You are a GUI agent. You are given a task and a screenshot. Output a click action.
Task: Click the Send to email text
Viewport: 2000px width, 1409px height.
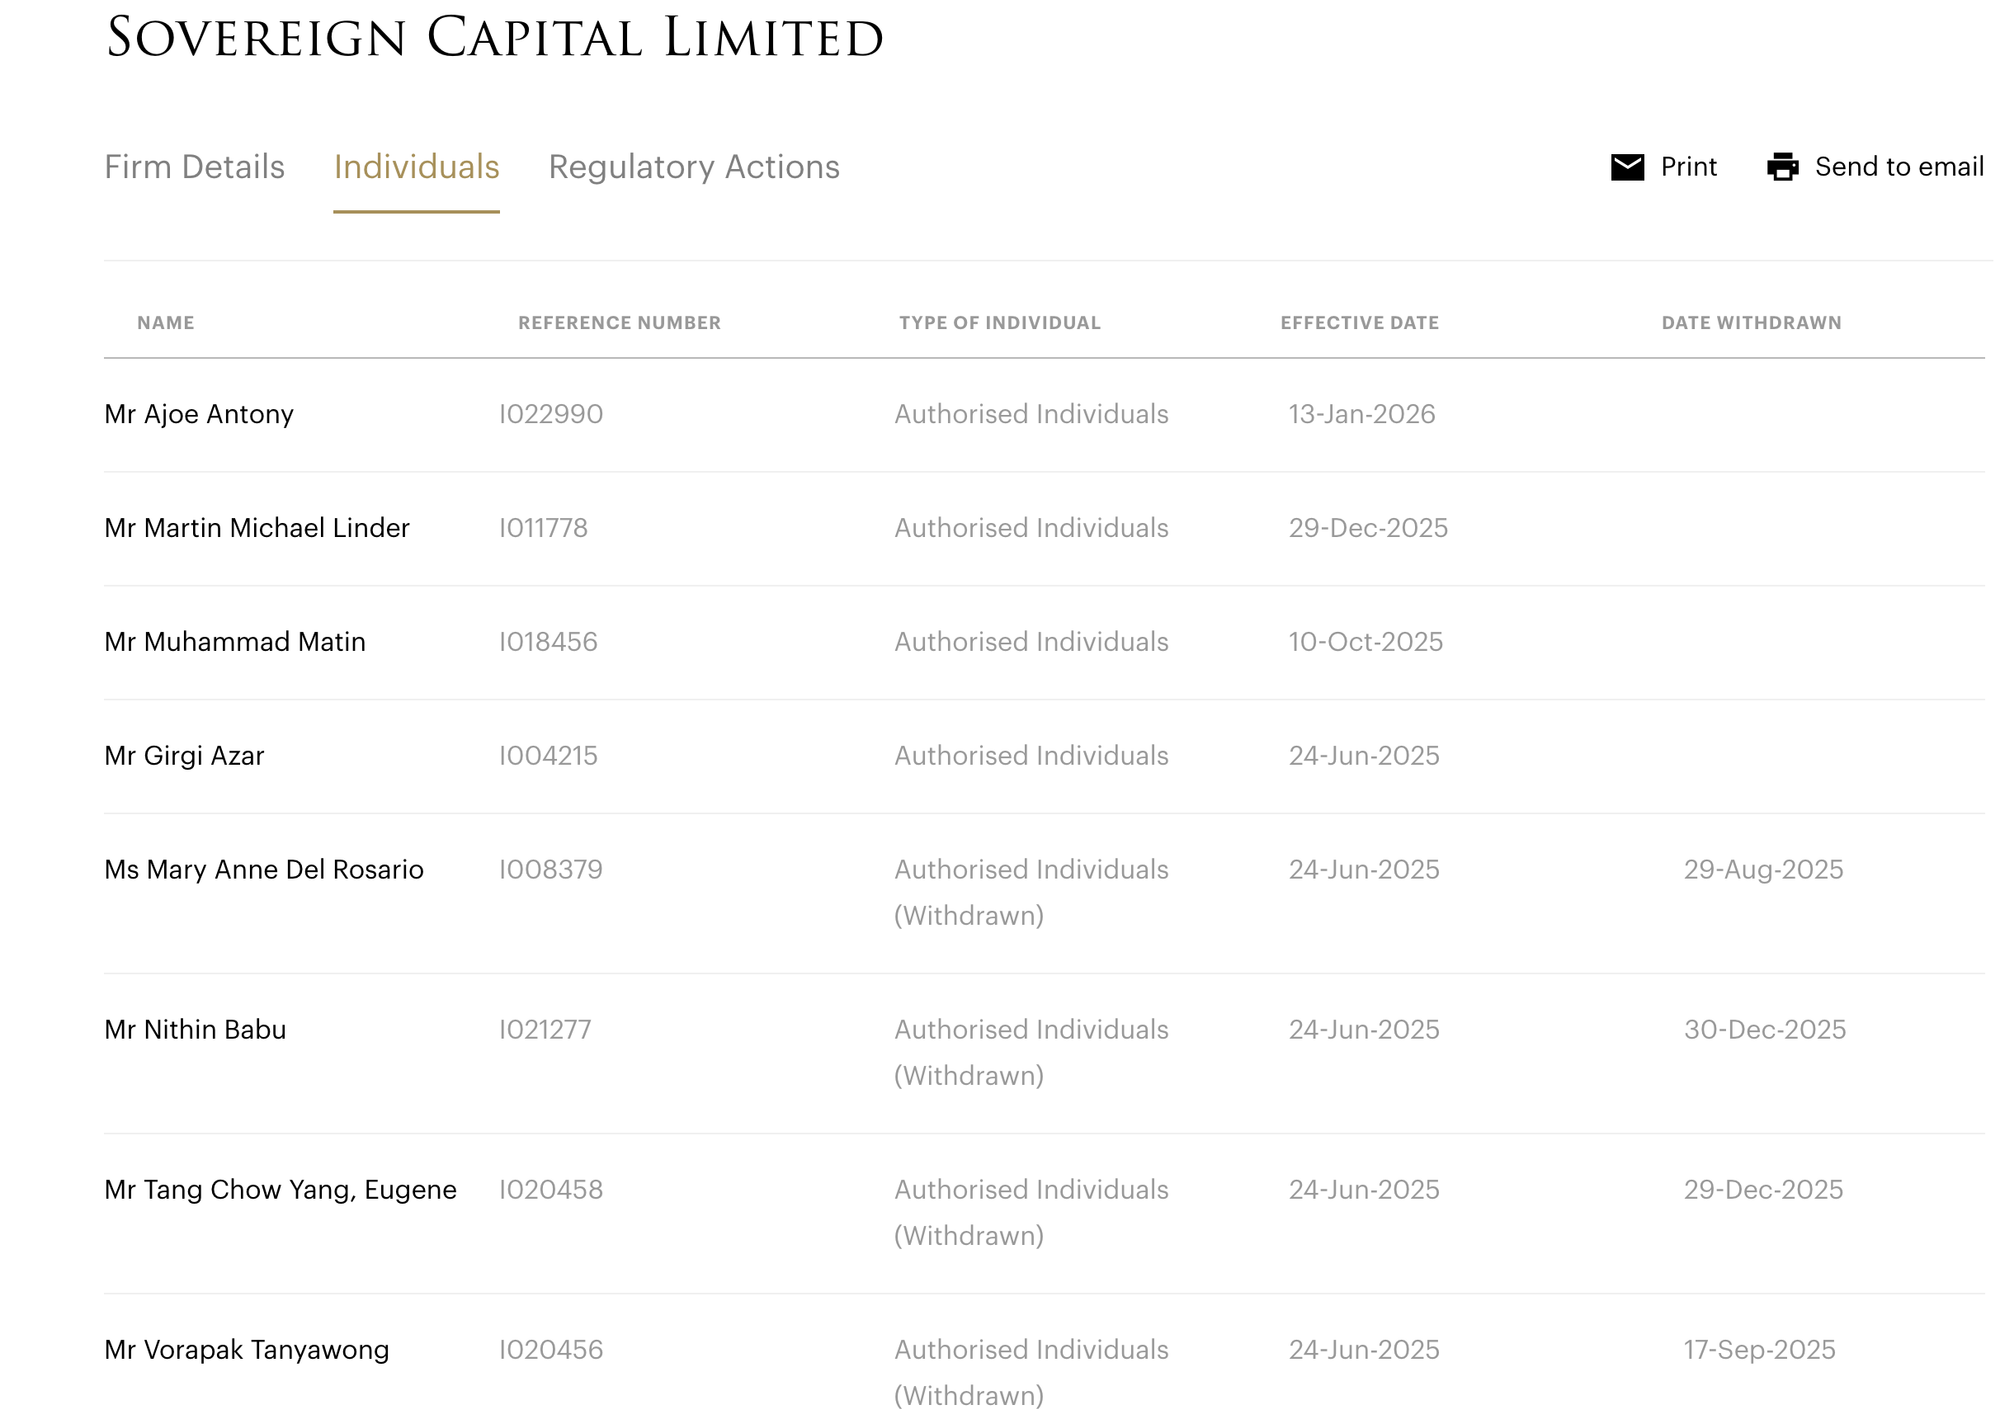click(x=1898, y=167)
